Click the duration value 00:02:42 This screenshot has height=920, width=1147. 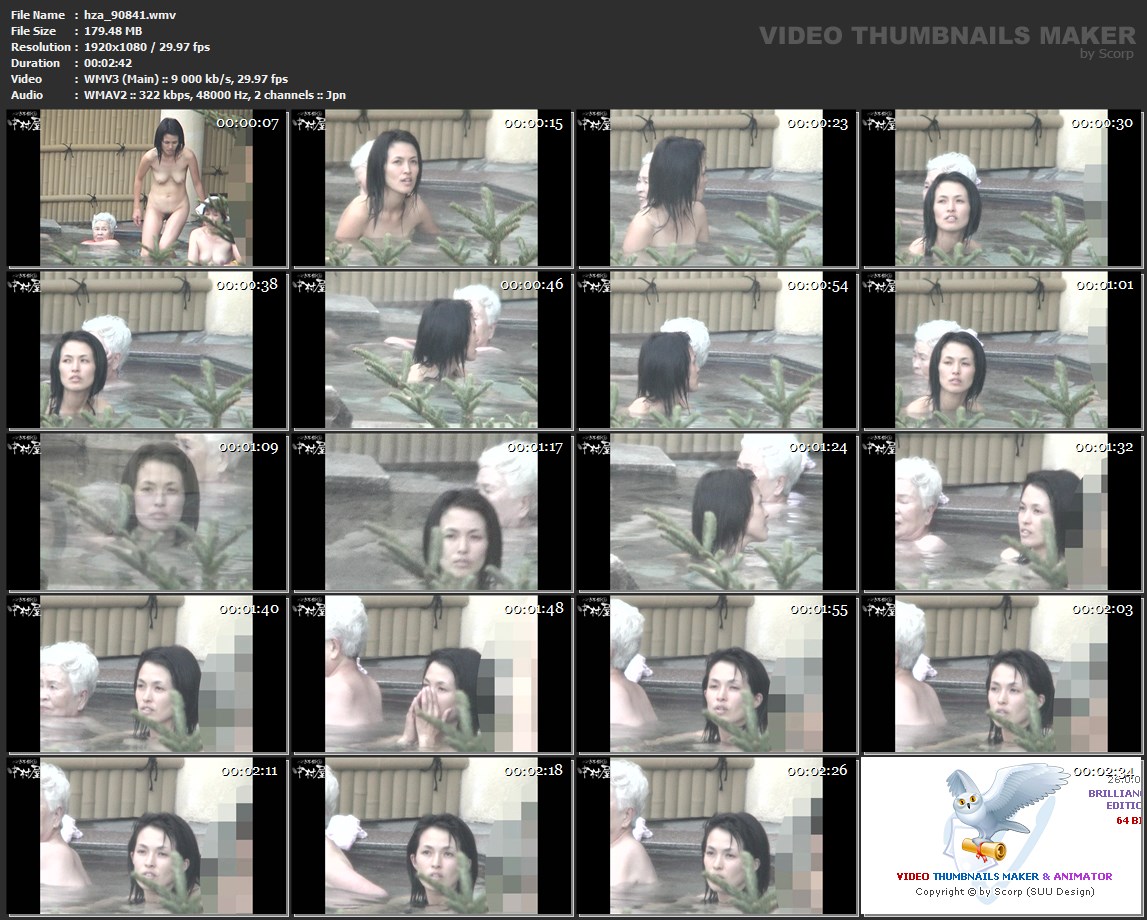coord(108,63)
